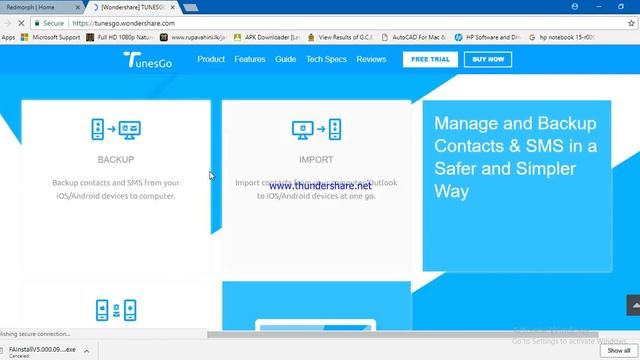
Task: Open the Full HD 1080p bookmark
Action: (120, 37)
